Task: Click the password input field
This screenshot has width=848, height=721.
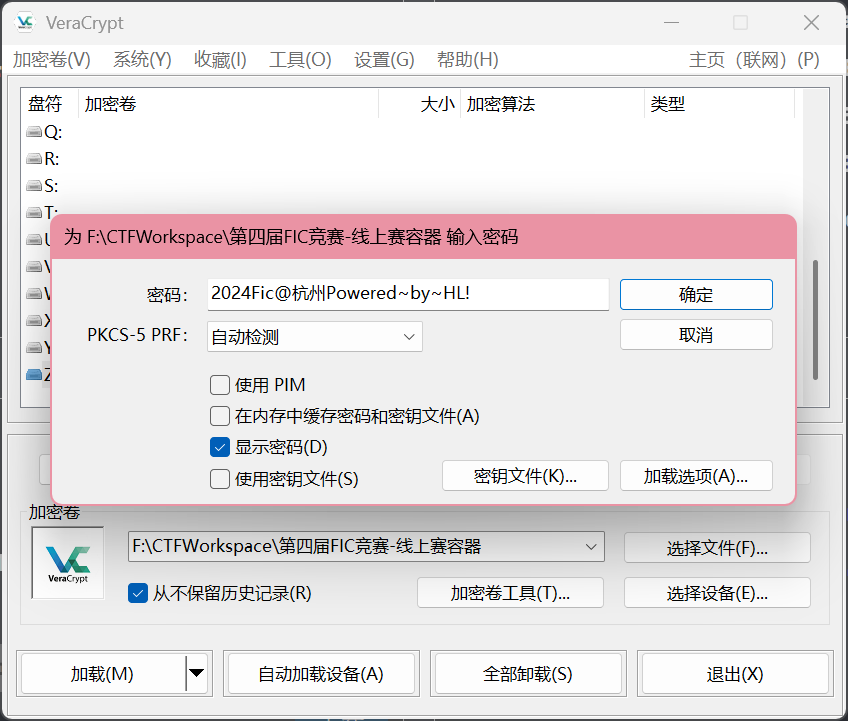Action: 408,294
